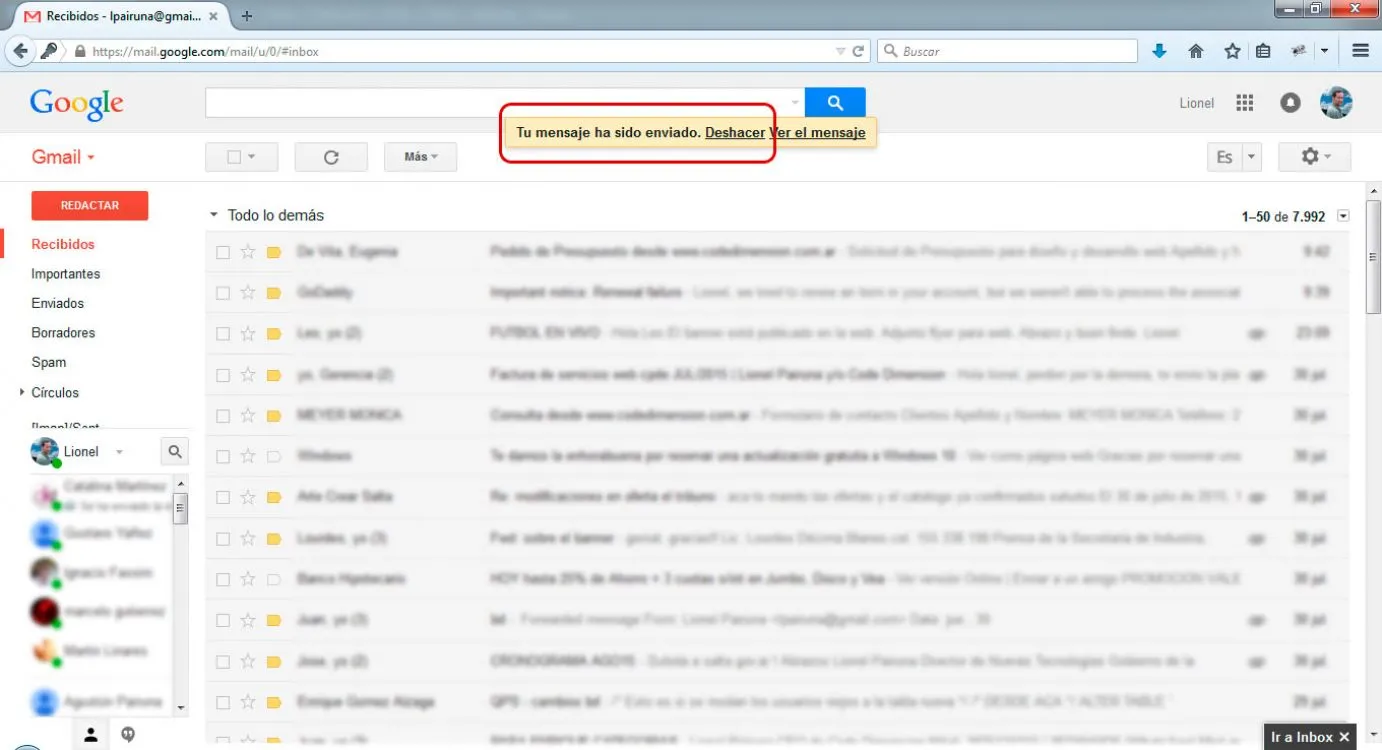Open Spam folder

point(49,362)
